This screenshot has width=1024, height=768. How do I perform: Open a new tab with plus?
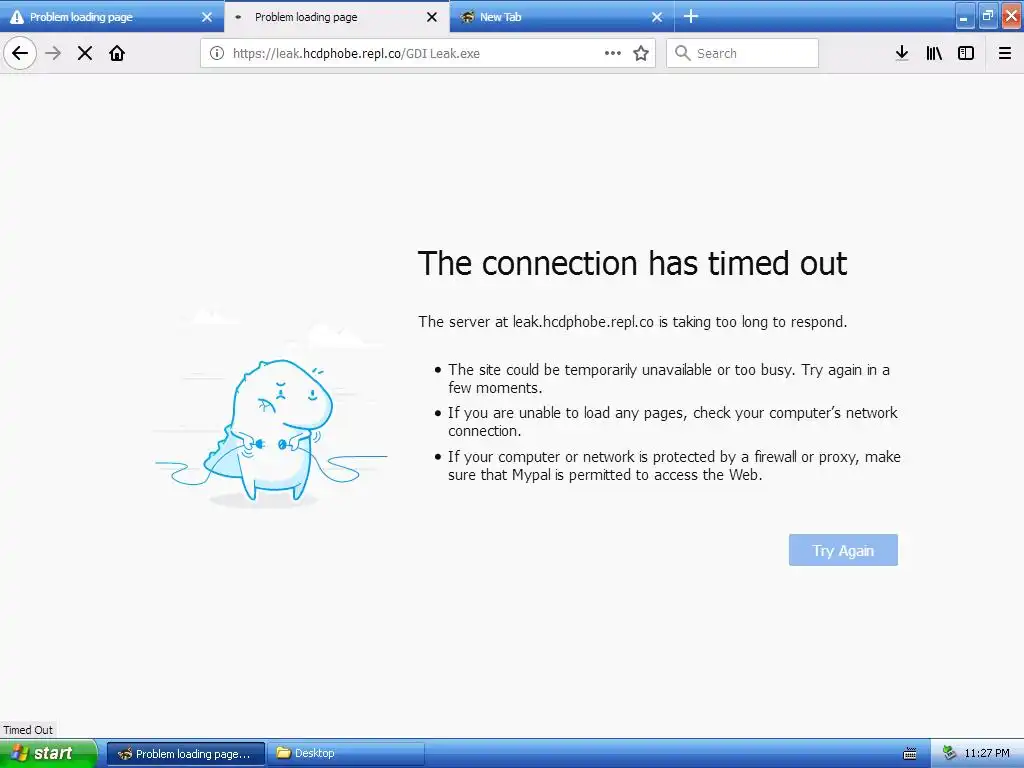coord(691,16)
